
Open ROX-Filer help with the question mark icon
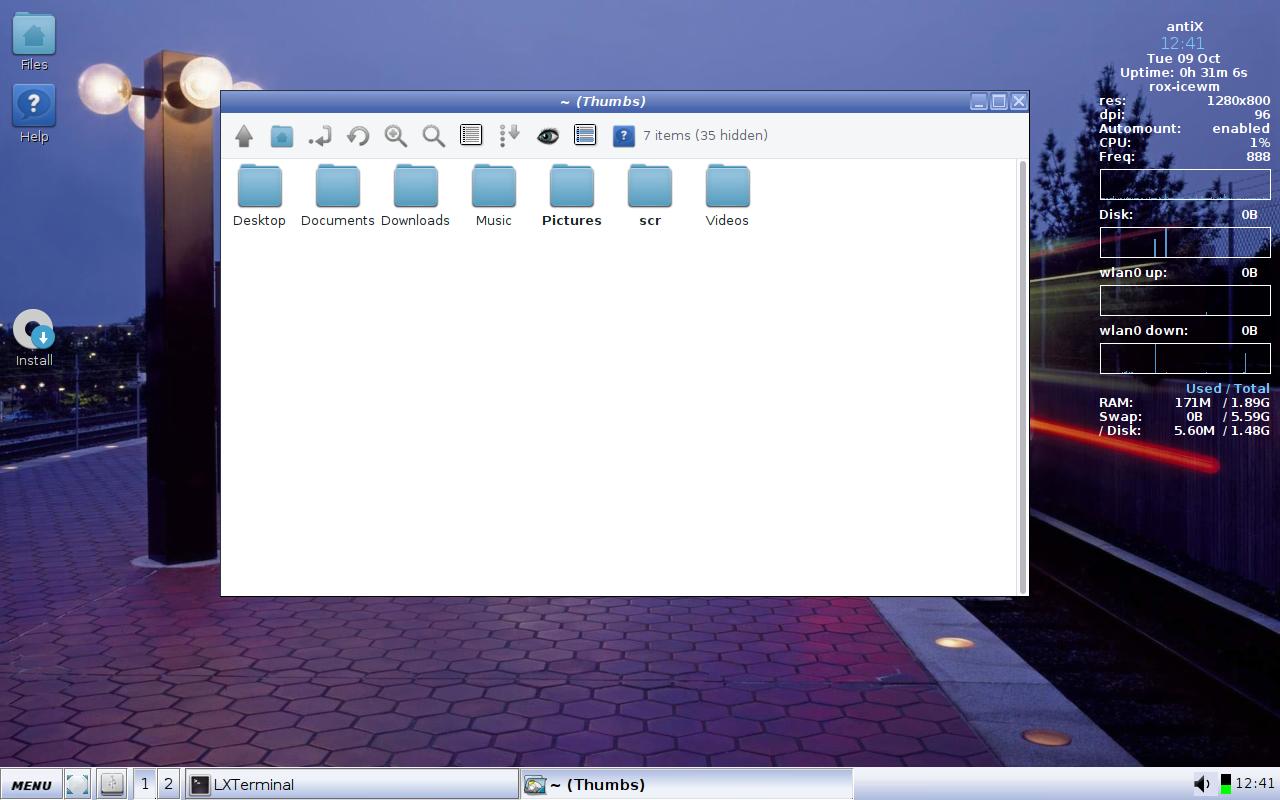(x=623, y=135)
